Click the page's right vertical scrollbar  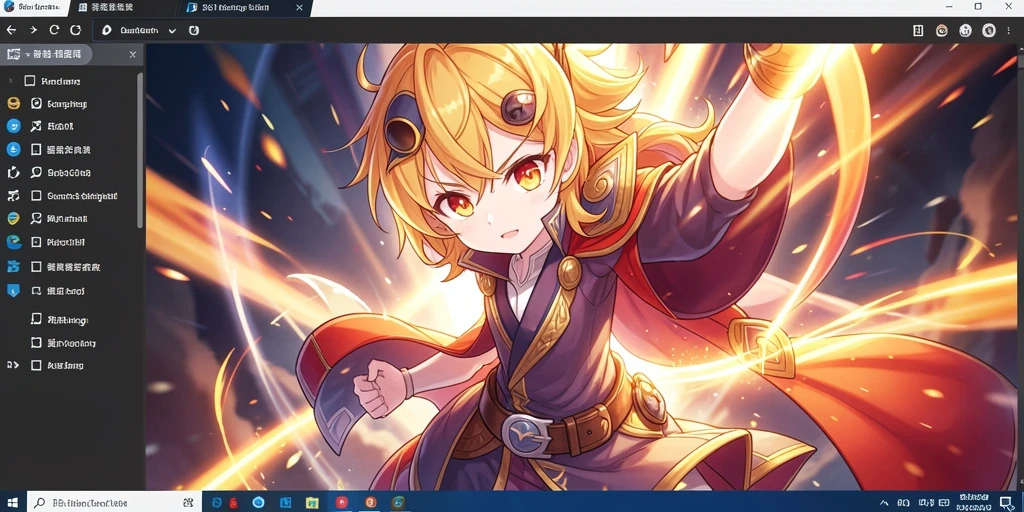[1020, 266]
